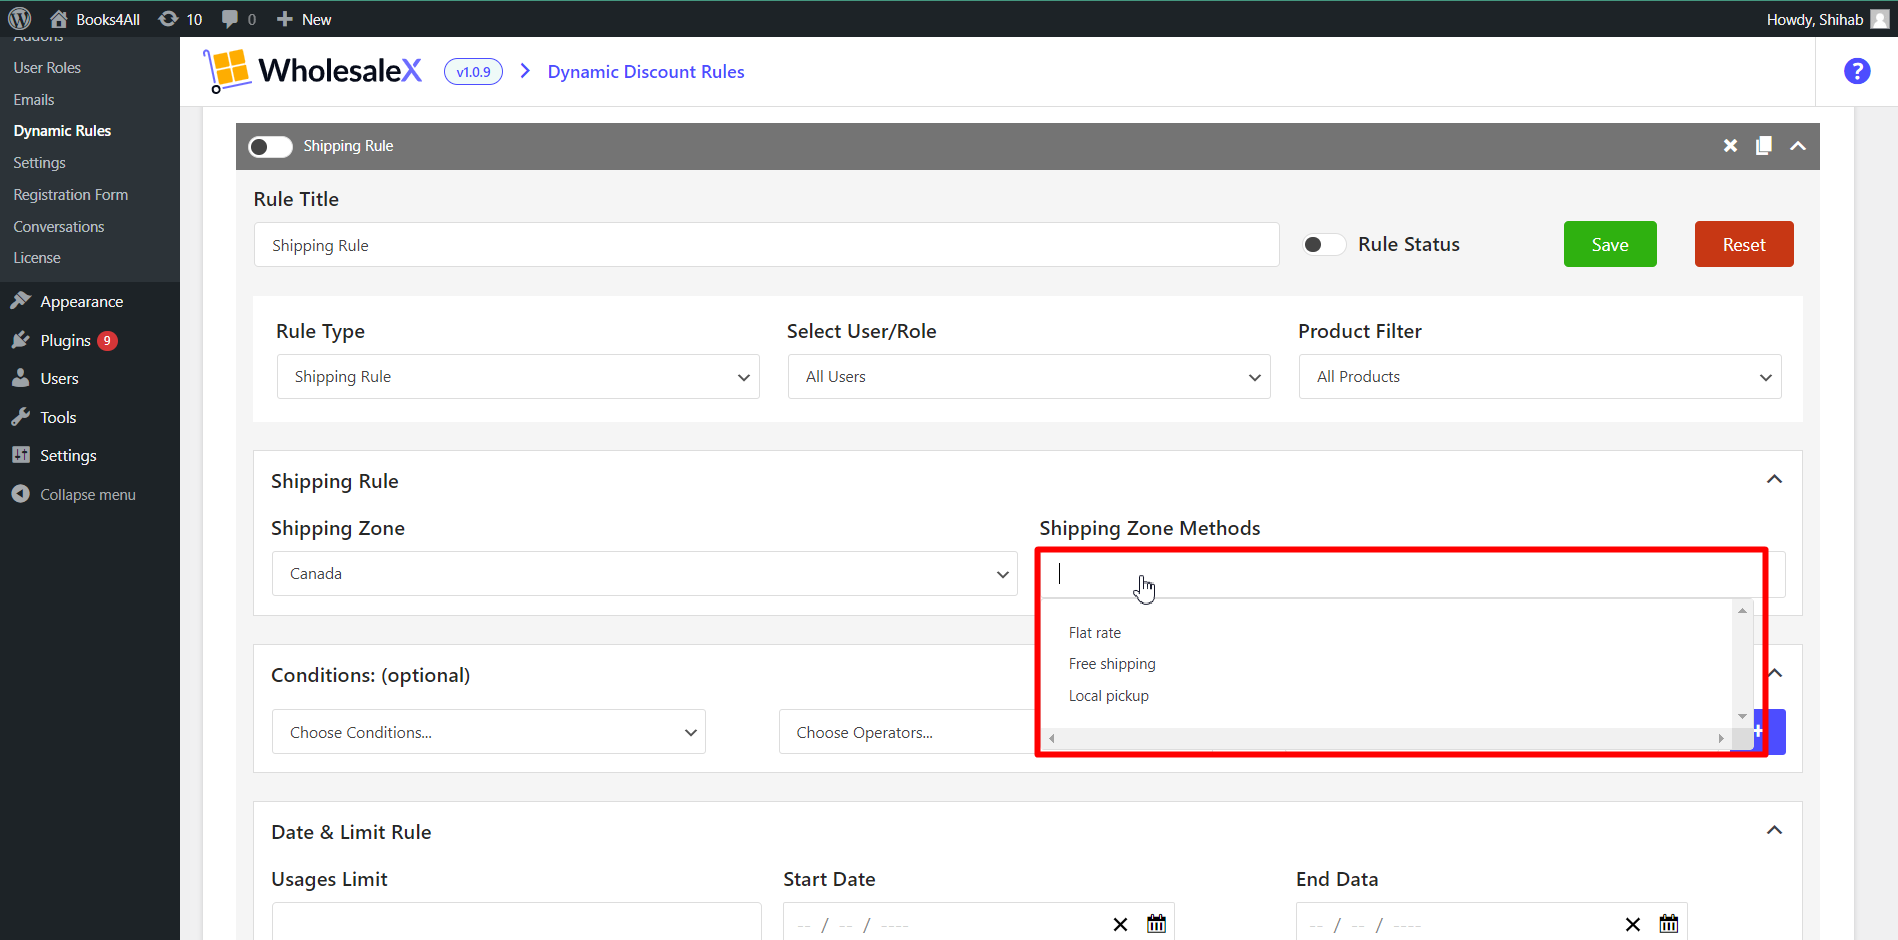Open the End Data calendar picker
Image resolution: width=1898 pixels, height=940 pixels.
point(1669,924)
